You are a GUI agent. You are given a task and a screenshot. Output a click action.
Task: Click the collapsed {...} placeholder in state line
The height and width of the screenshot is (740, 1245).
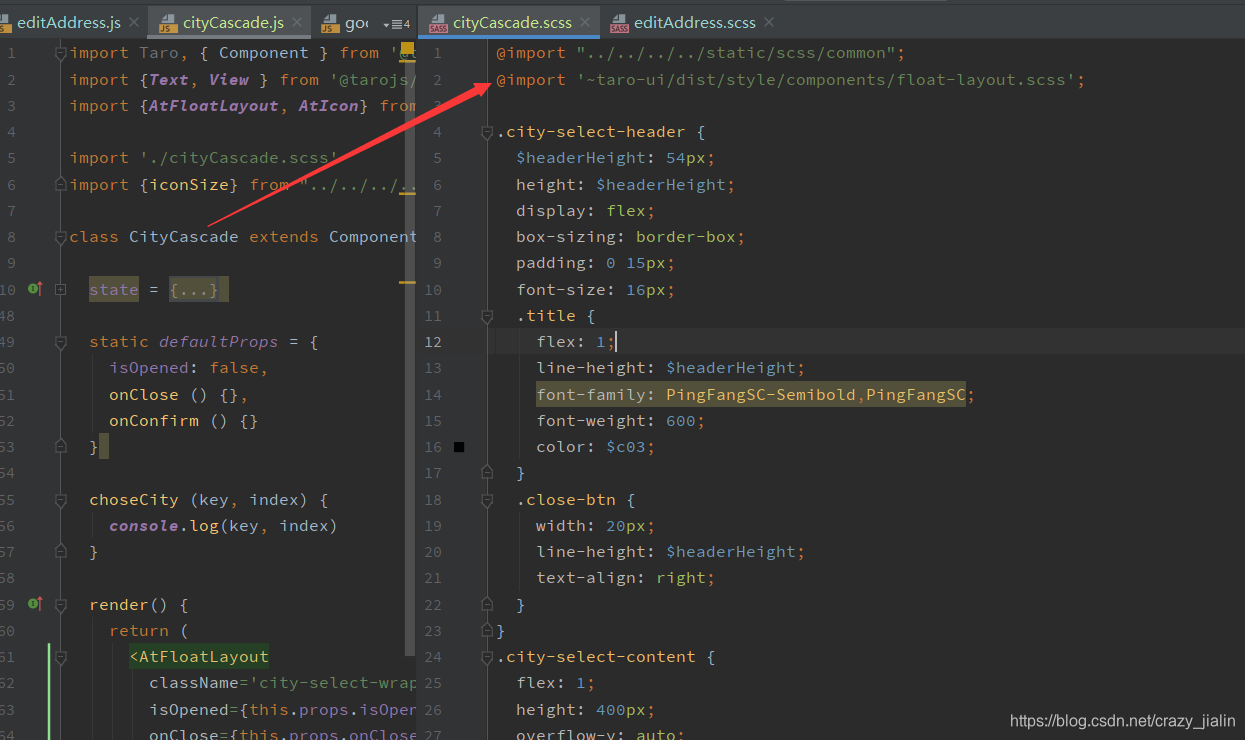[x=196, y=289]
